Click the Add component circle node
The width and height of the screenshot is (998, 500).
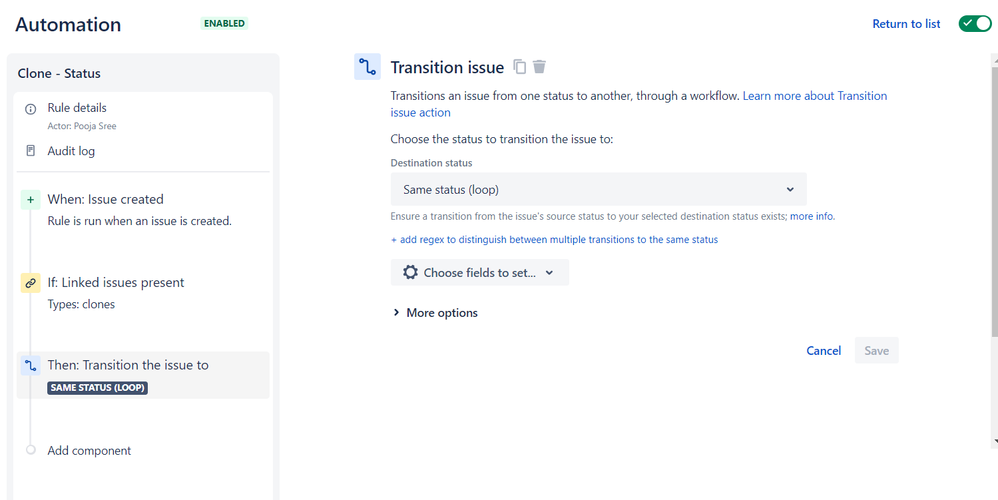pos(30,450)
